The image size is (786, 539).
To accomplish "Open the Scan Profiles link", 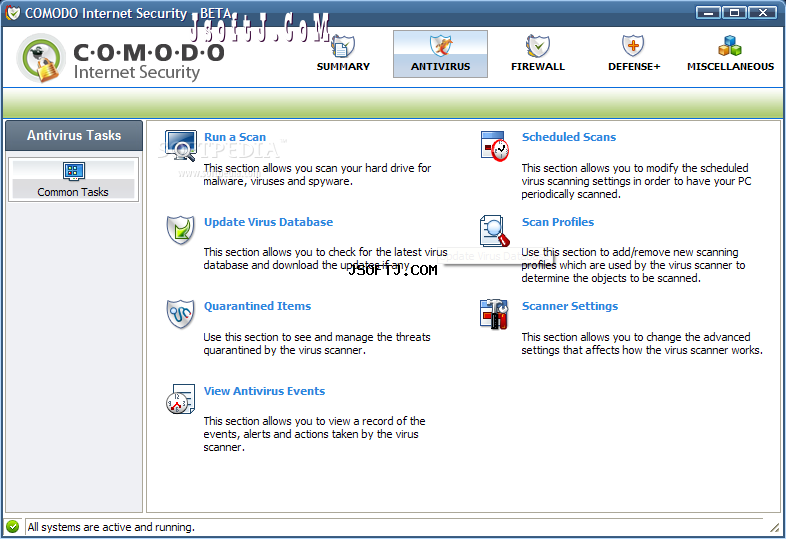I will (558, 222).
